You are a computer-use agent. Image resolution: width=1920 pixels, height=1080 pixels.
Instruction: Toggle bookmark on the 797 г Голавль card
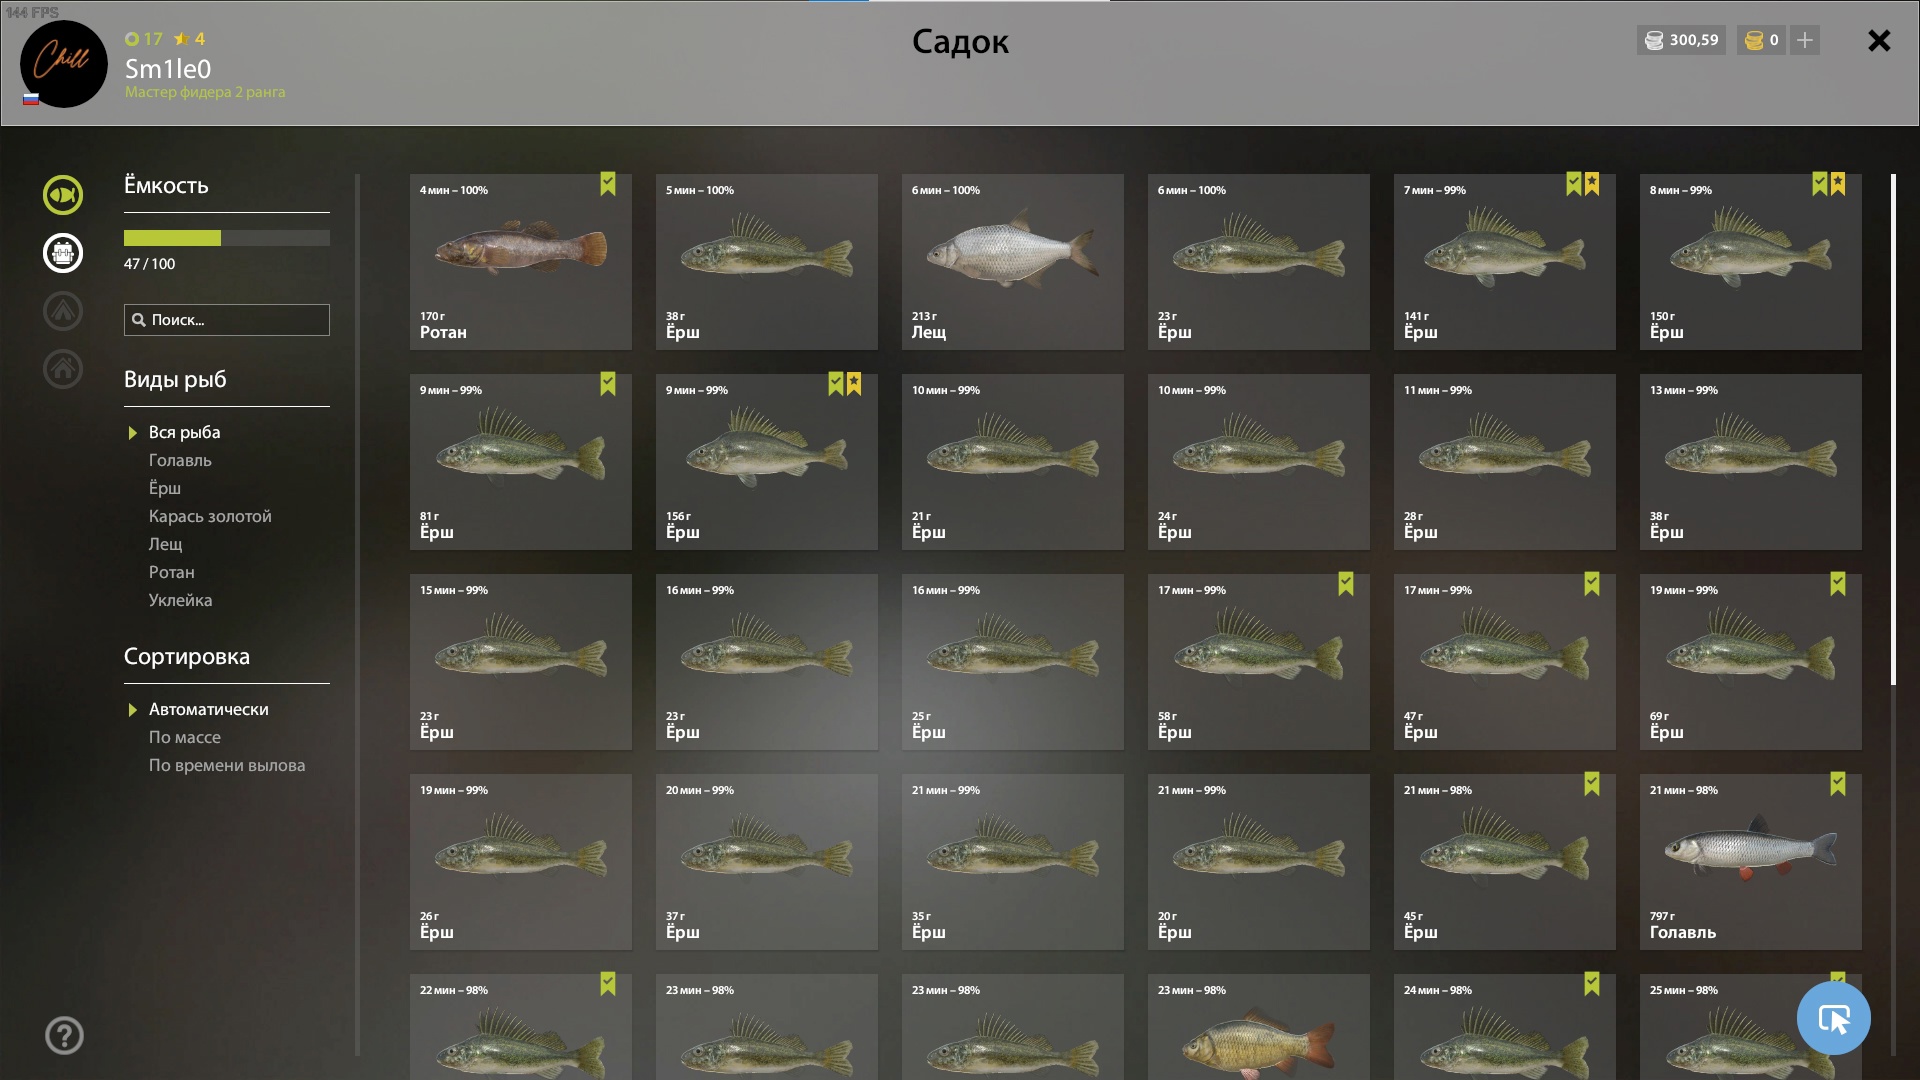1838,784
